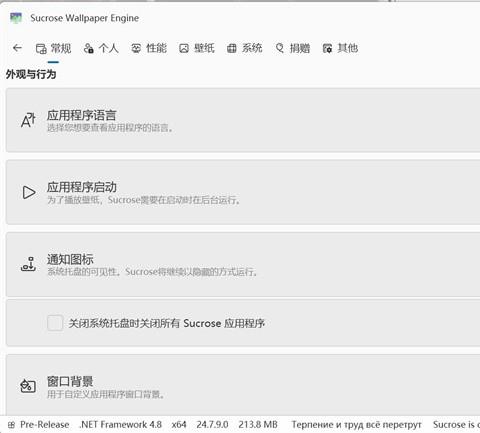The image size is (480, 433).
Task: Click the 其他 tab's gear-window icon
Action: 327,49
